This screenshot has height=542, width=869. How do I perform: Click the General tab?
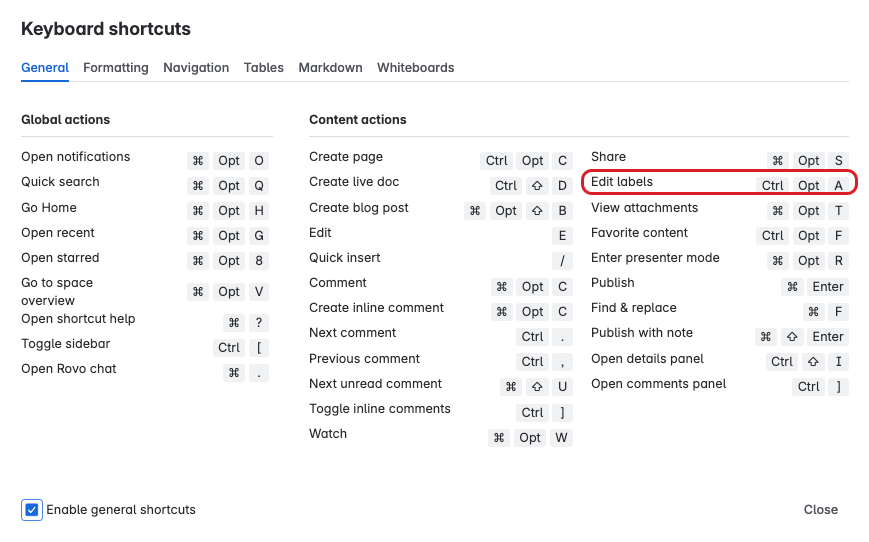pyautogui.click(x=45, y=68)
